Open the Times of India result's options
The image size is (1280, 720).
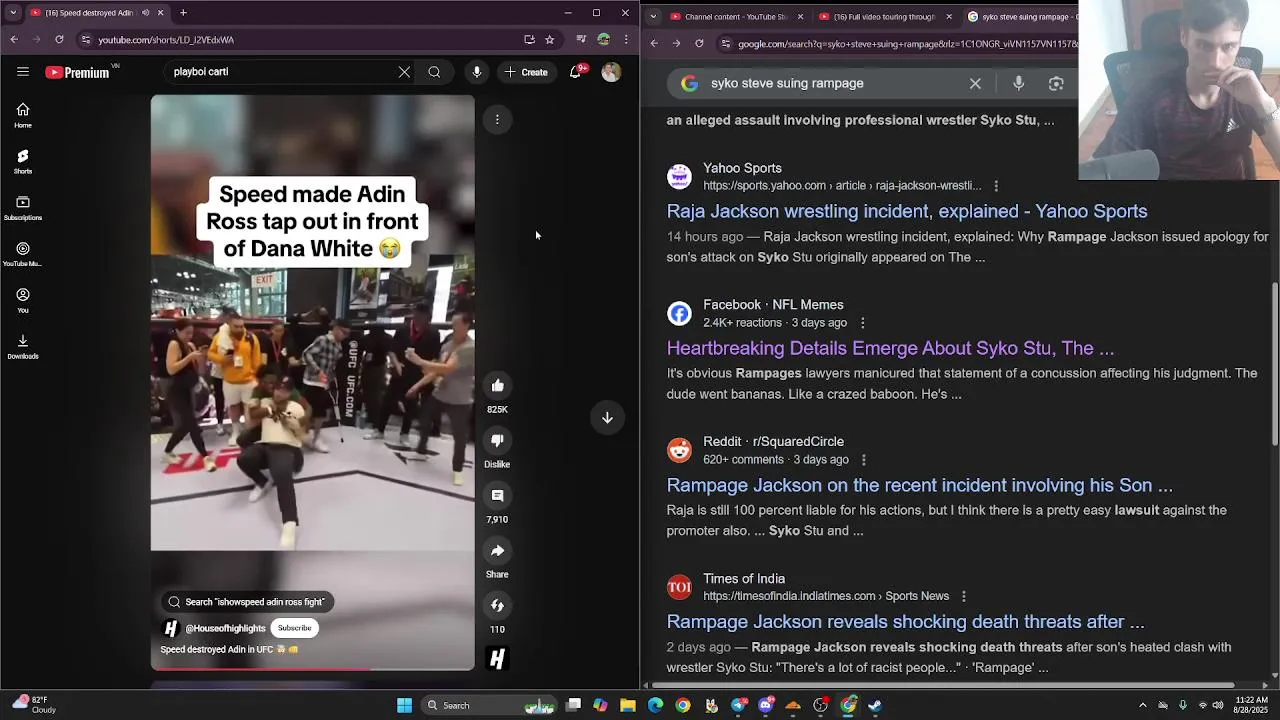coord(964,596)
